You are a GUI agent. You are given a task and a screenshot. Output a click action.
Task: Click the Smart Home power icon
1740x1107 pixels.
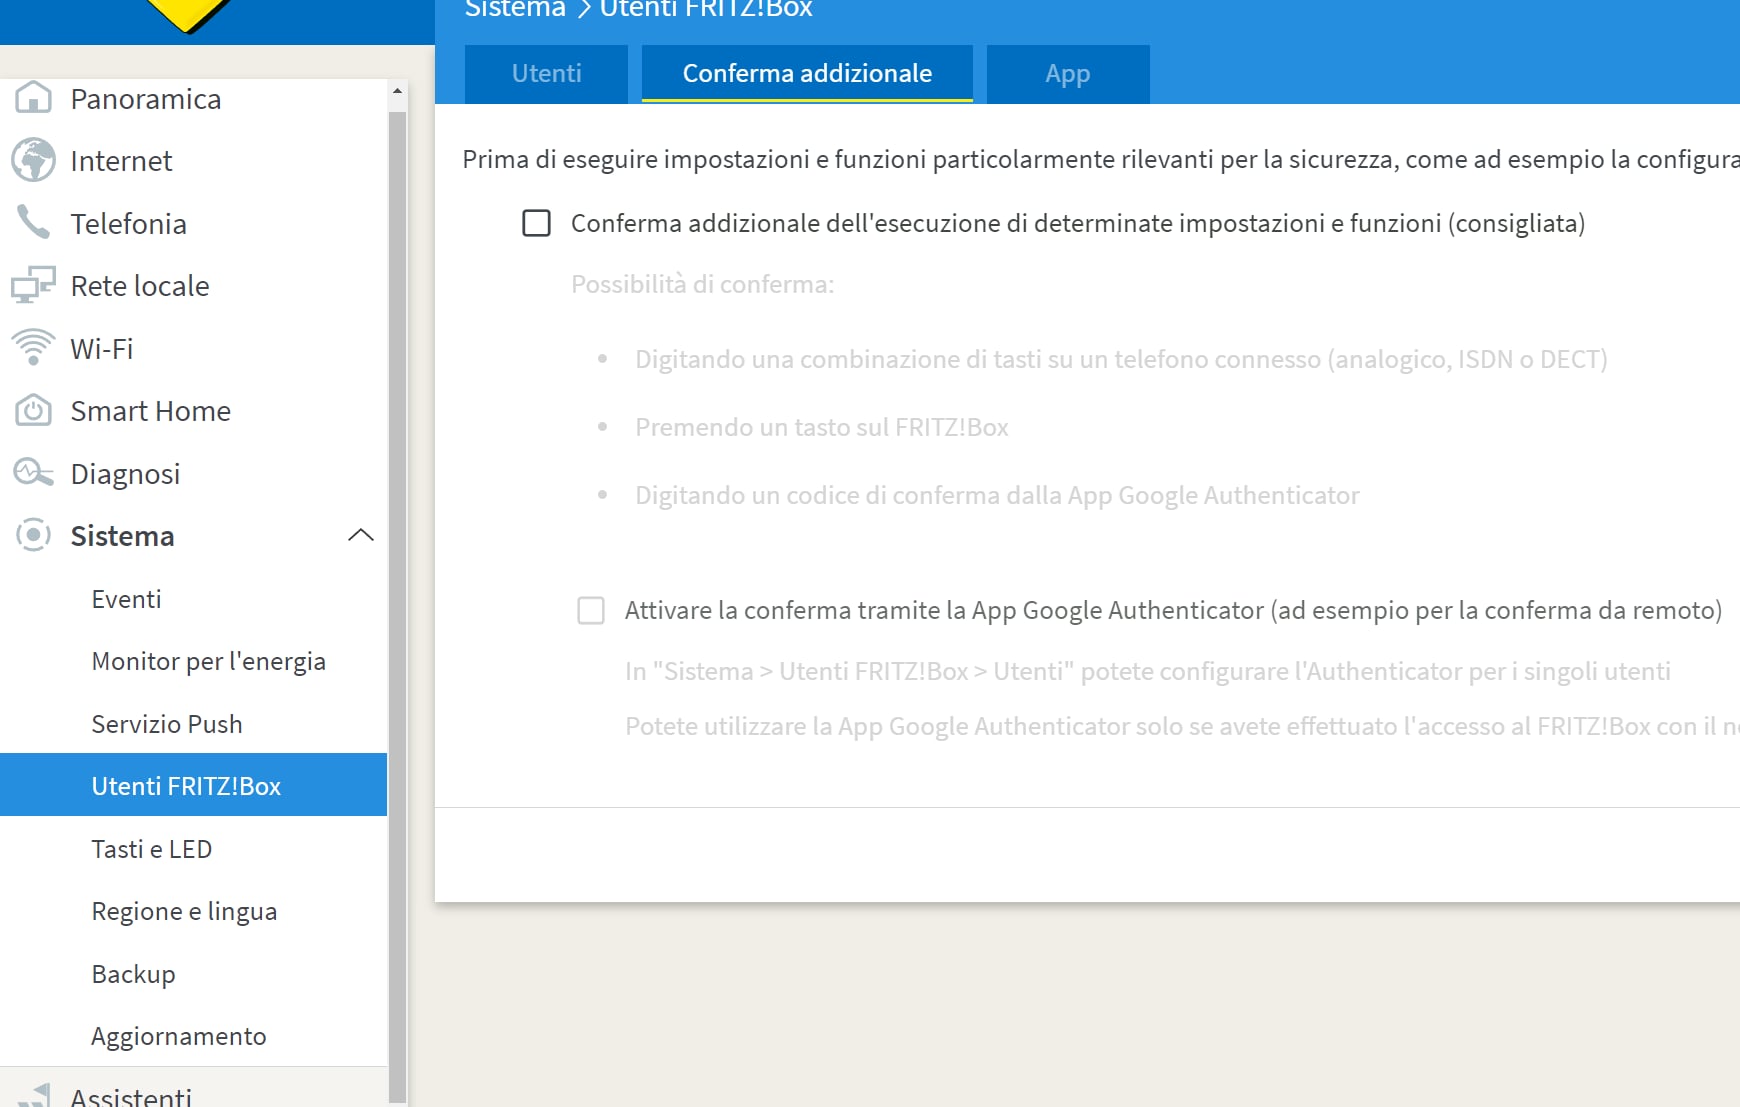(33, 410)
